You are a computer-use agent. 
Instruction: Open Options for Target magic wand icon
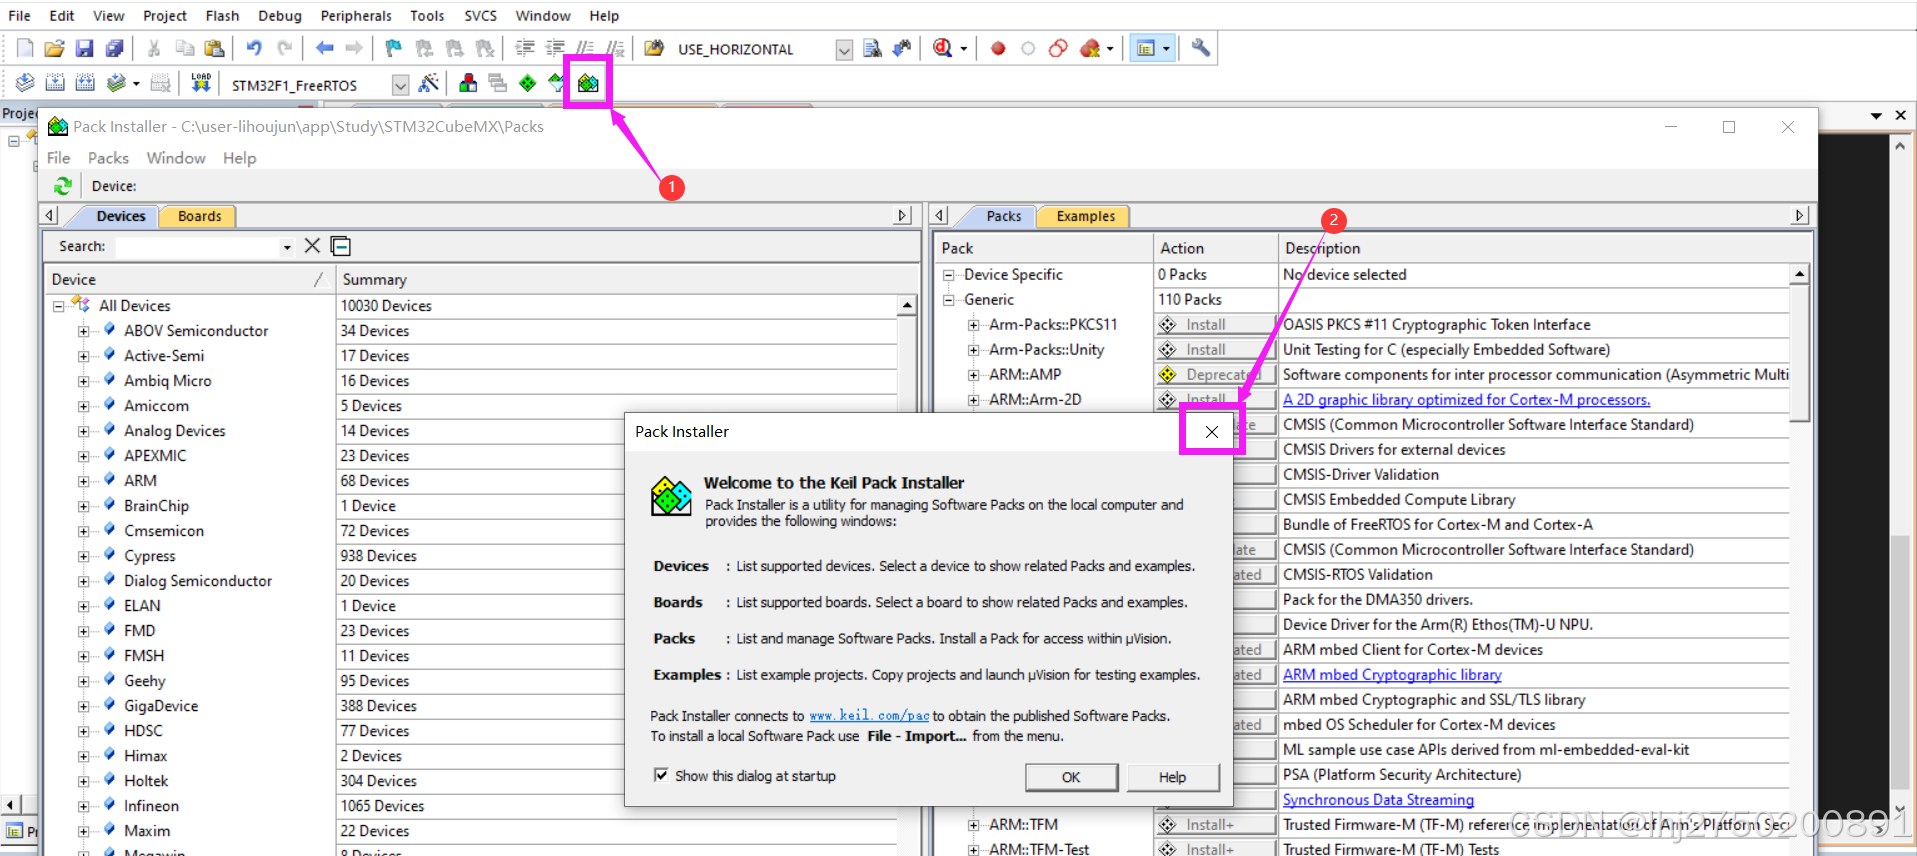429,83
